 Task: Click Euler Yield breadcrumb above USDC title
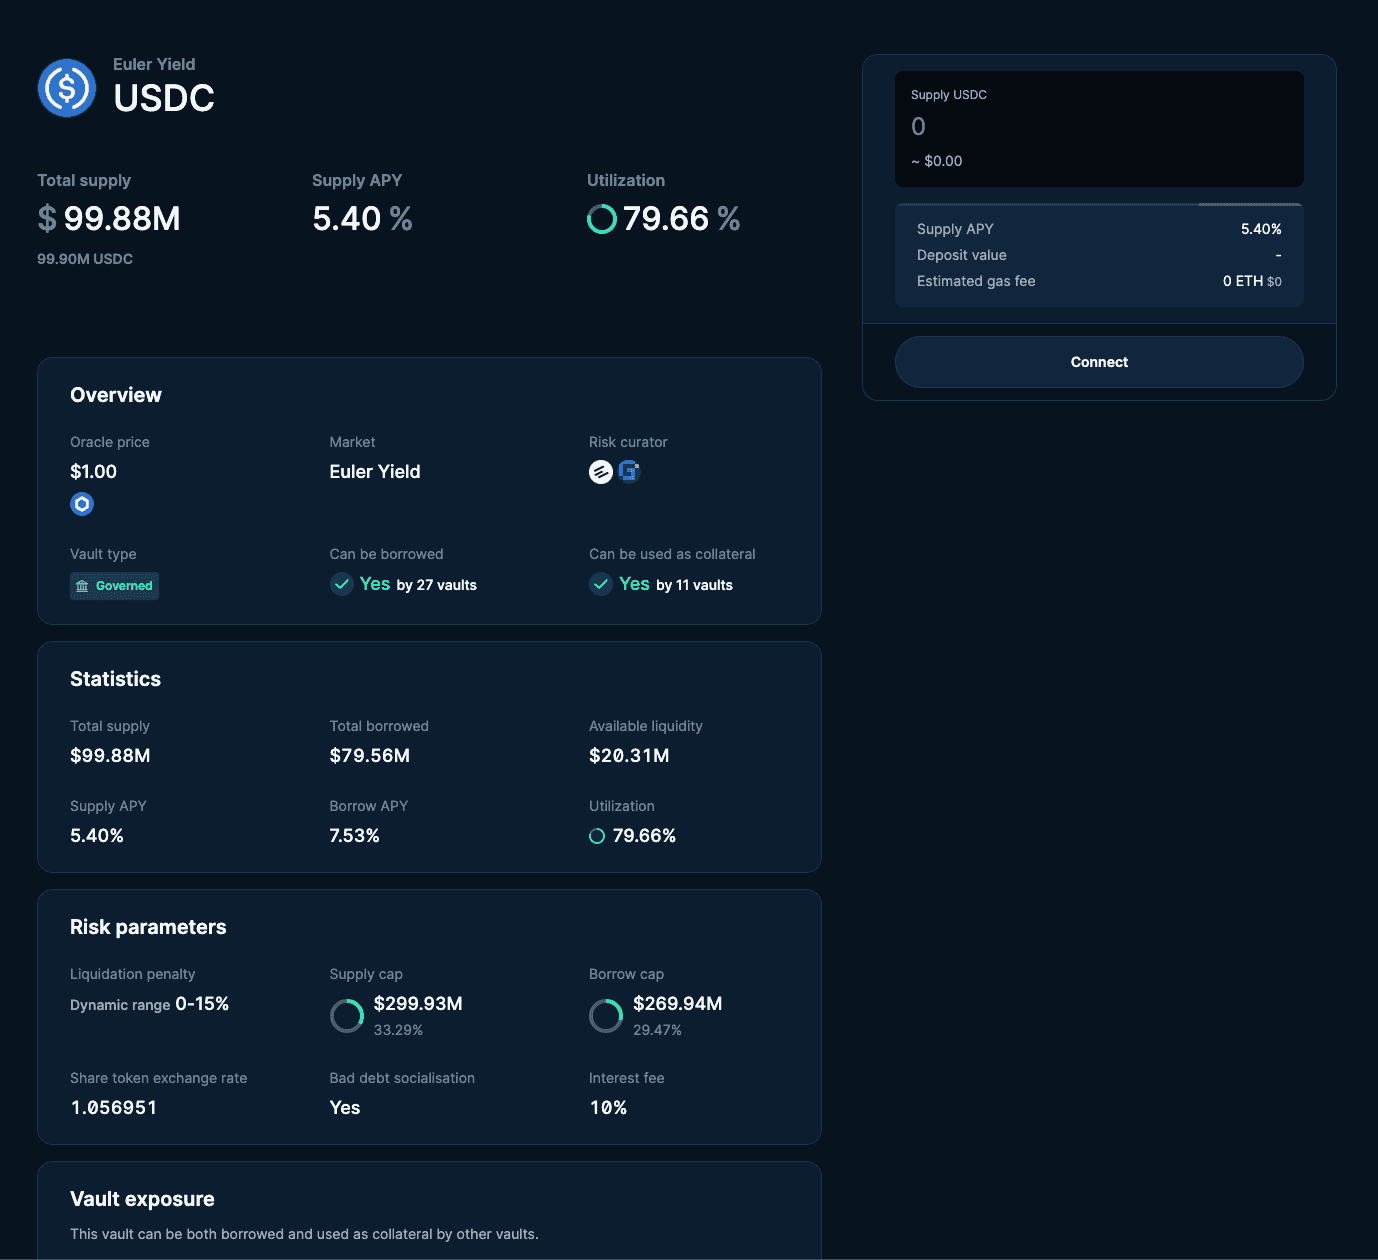[x=154, y=64]
